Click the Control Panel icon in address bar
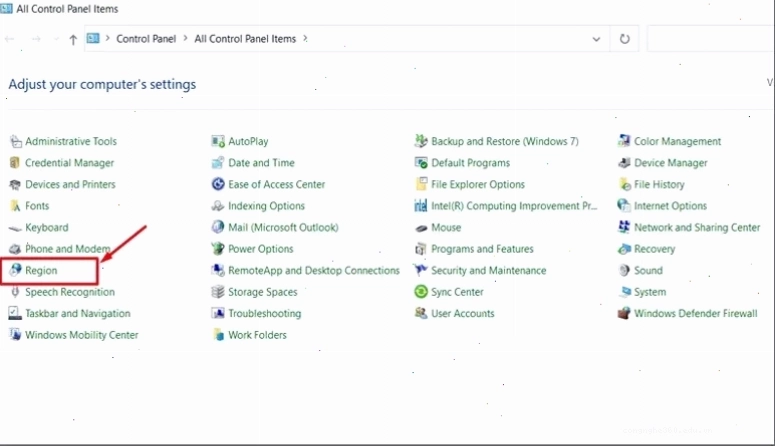The width and height of the screenshot is (775, 447). (x=93, y=38)
